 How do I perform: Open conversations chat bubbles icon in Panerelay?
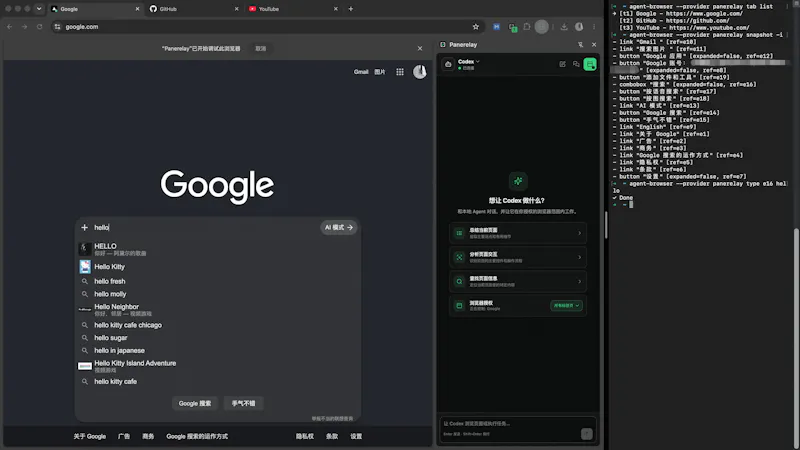pos(576,64)
